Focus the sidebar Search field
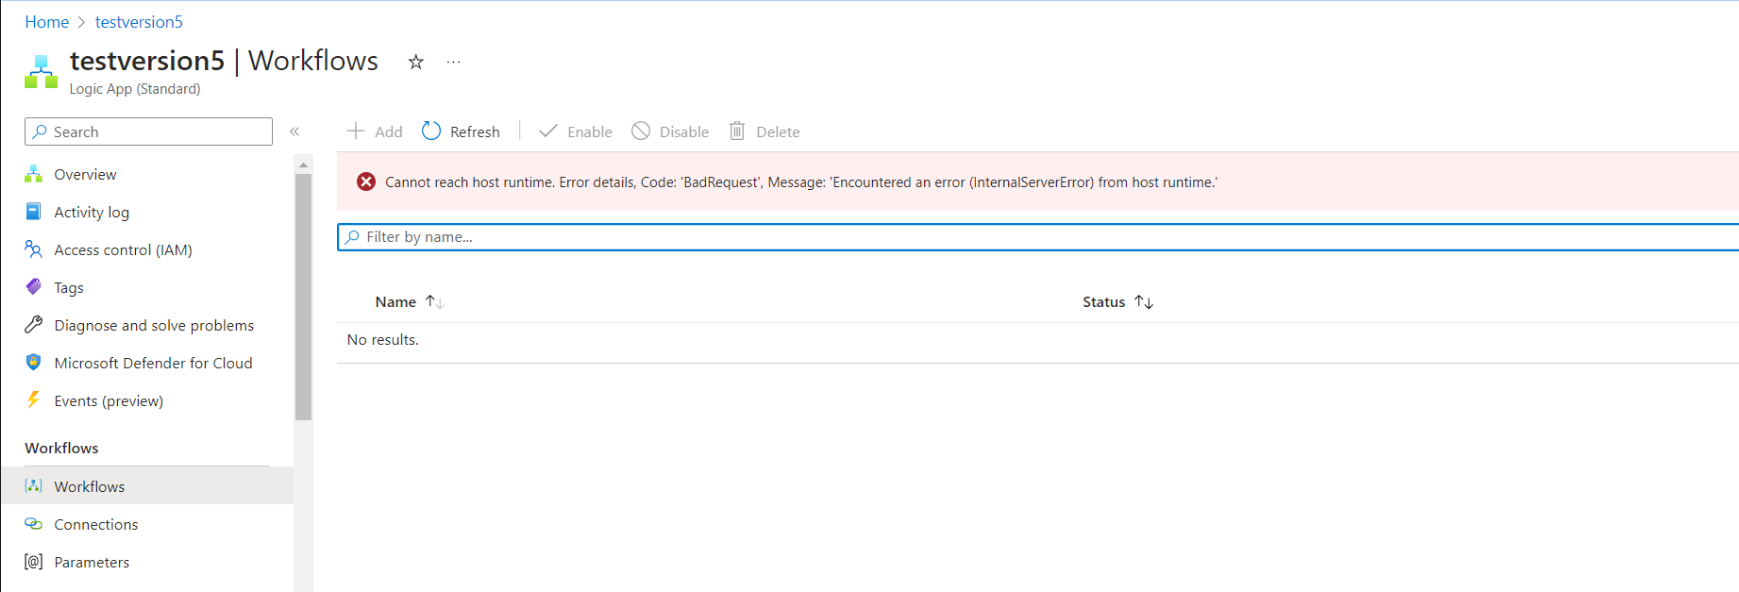Image resolution: width=1739 pixels, height=592 pixels. (149, 132)
